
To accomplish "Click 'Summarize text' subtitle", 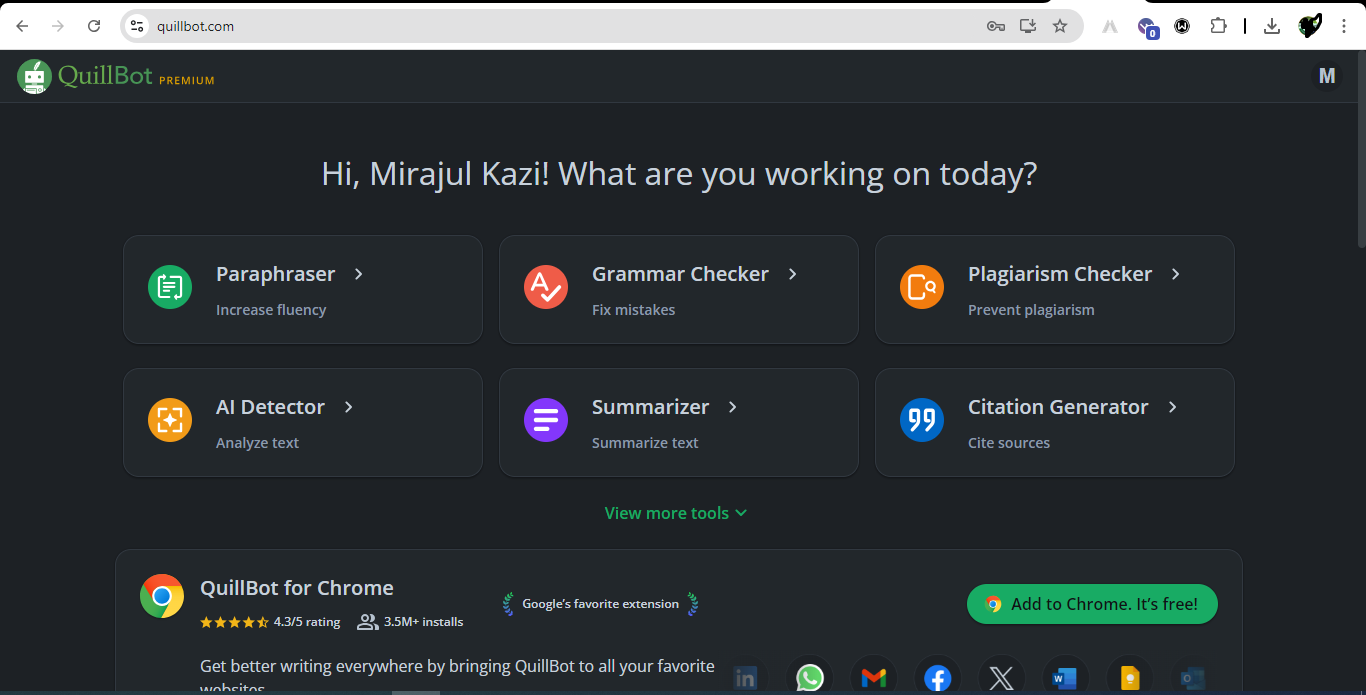I will point(645,443).
